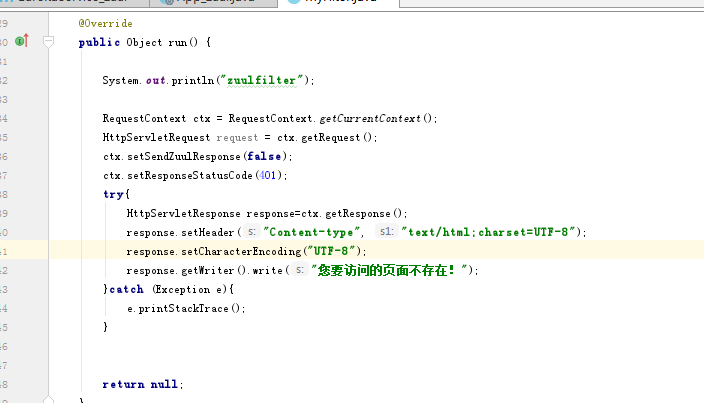This screenshot has height=403, width=704.
Task: Click the "zuulfilter" string literal
Action: [261, 80]
